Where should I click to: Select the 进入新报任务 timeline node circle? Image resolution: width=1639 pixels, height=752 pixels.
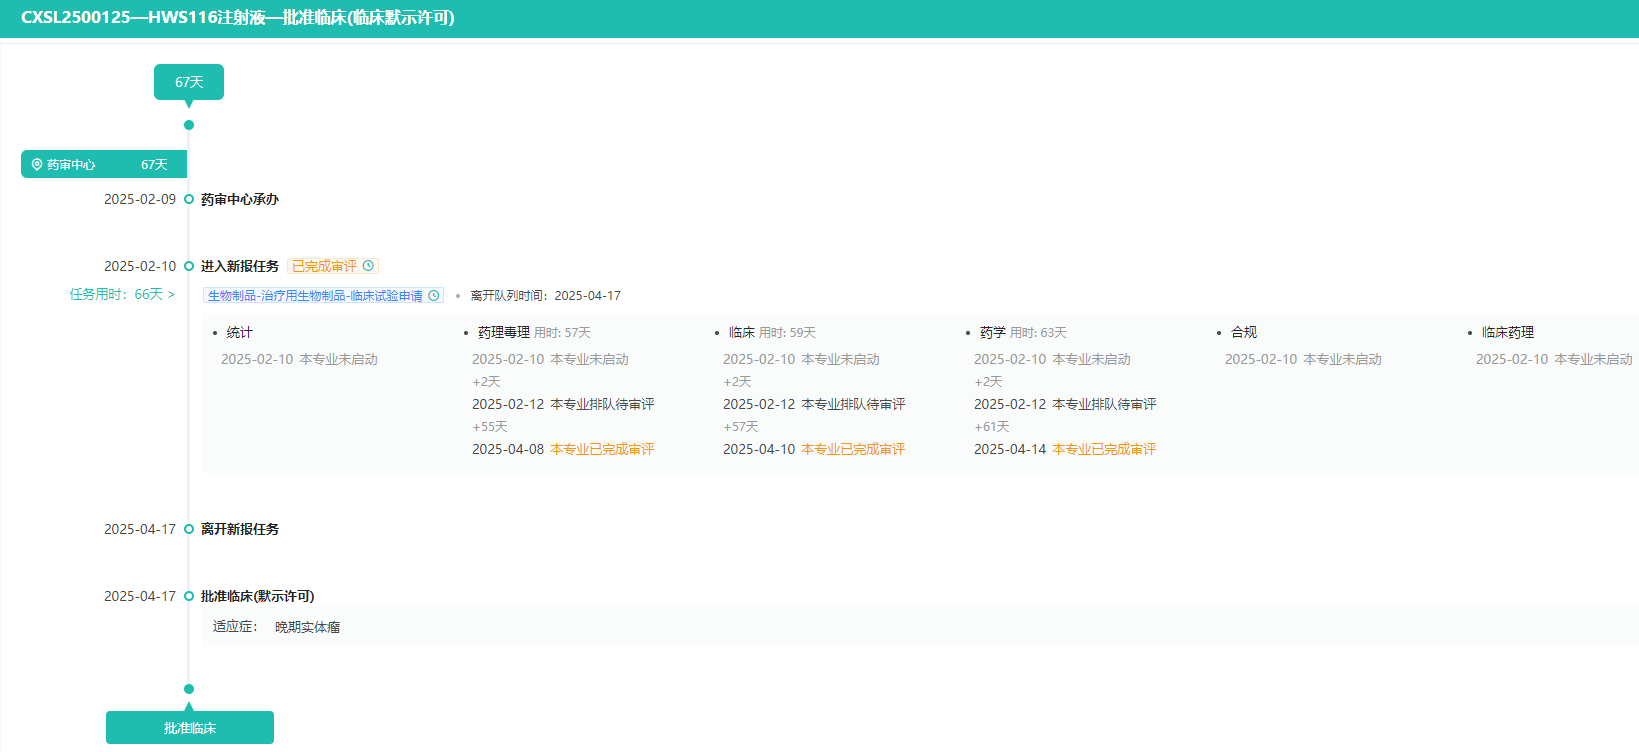coord(189,266)
